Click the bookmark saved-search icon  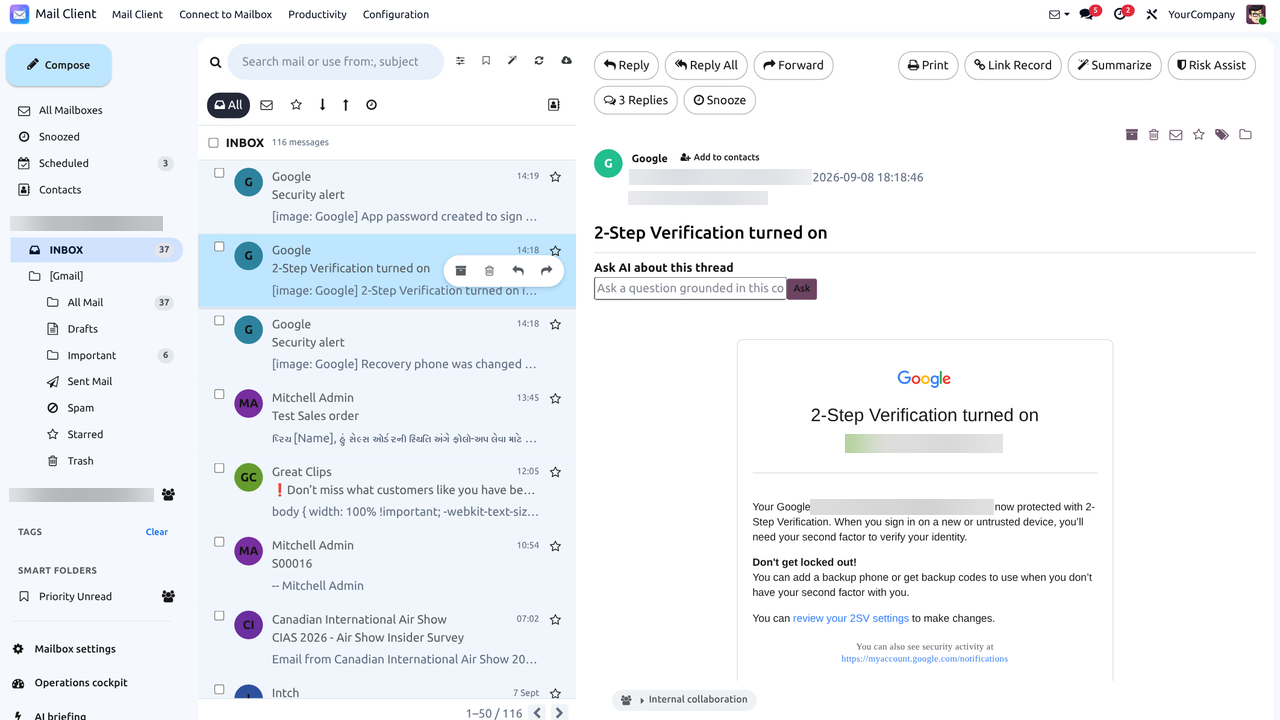pos(486,61)
